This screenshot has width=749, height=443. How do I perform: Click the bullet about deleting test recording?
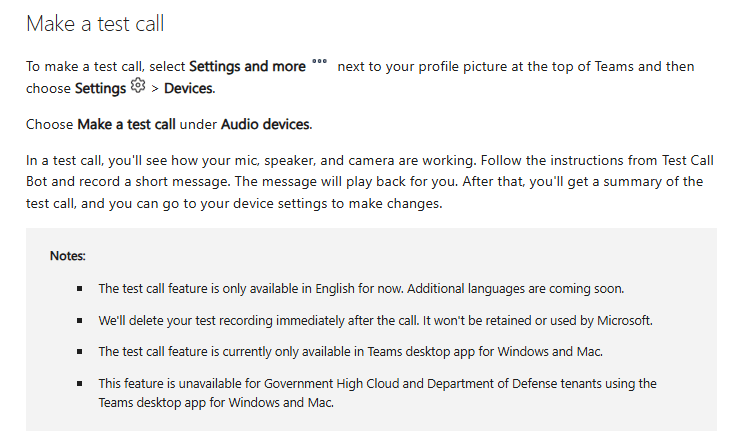(x=375, y=320)
